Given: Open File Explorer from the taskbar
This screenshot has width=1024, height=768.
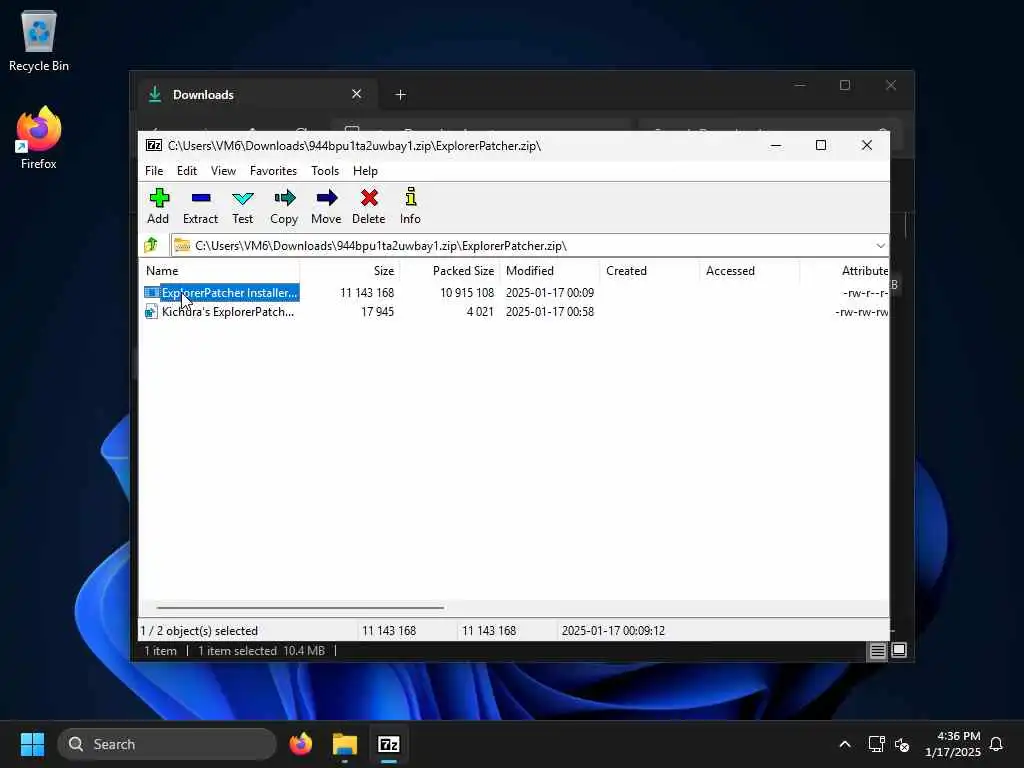Looking at the screenshot, I should click(345, 744).
